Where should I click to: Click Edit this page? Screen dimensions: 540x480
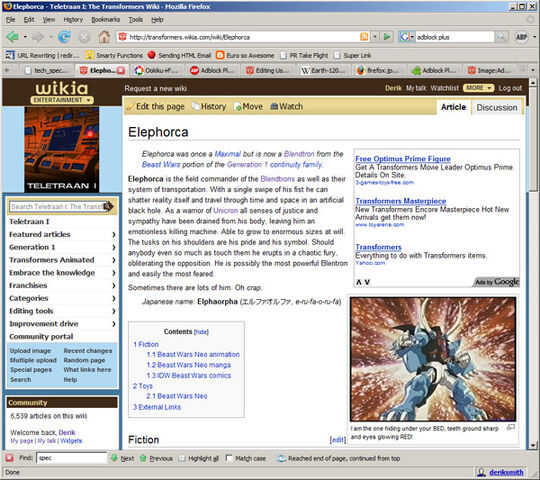click(x=156, y=107)
